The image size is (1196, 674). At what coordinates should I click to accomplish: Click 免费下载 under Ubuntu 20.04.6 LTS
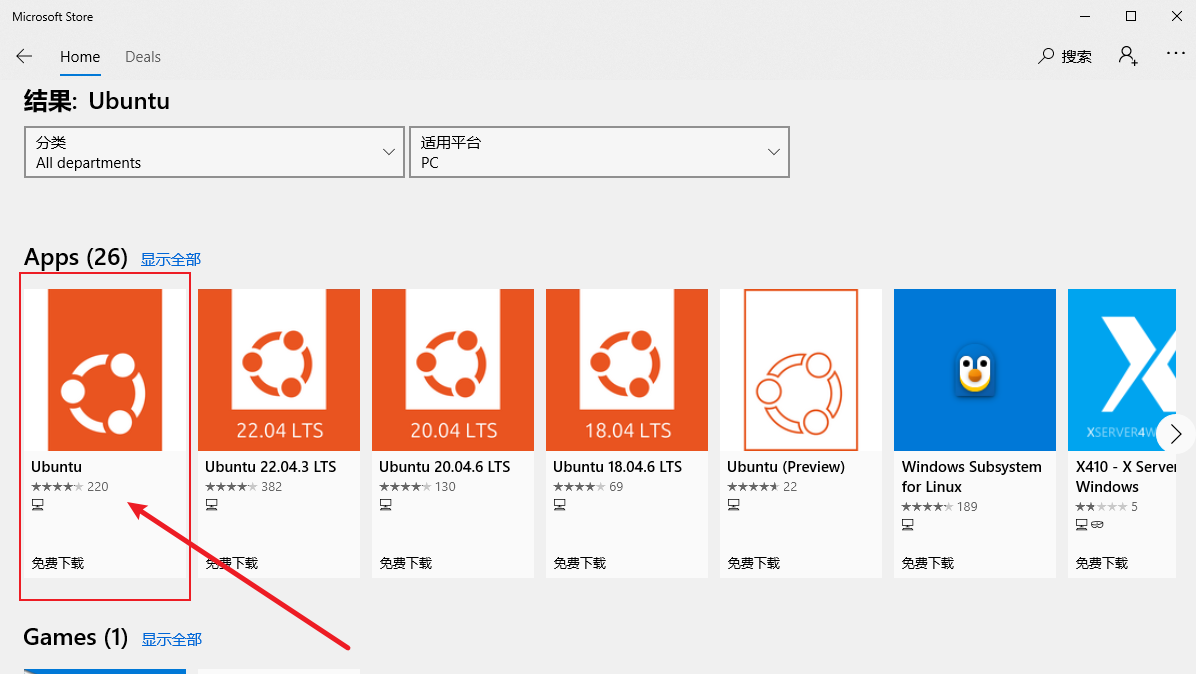tap(406, 563)
